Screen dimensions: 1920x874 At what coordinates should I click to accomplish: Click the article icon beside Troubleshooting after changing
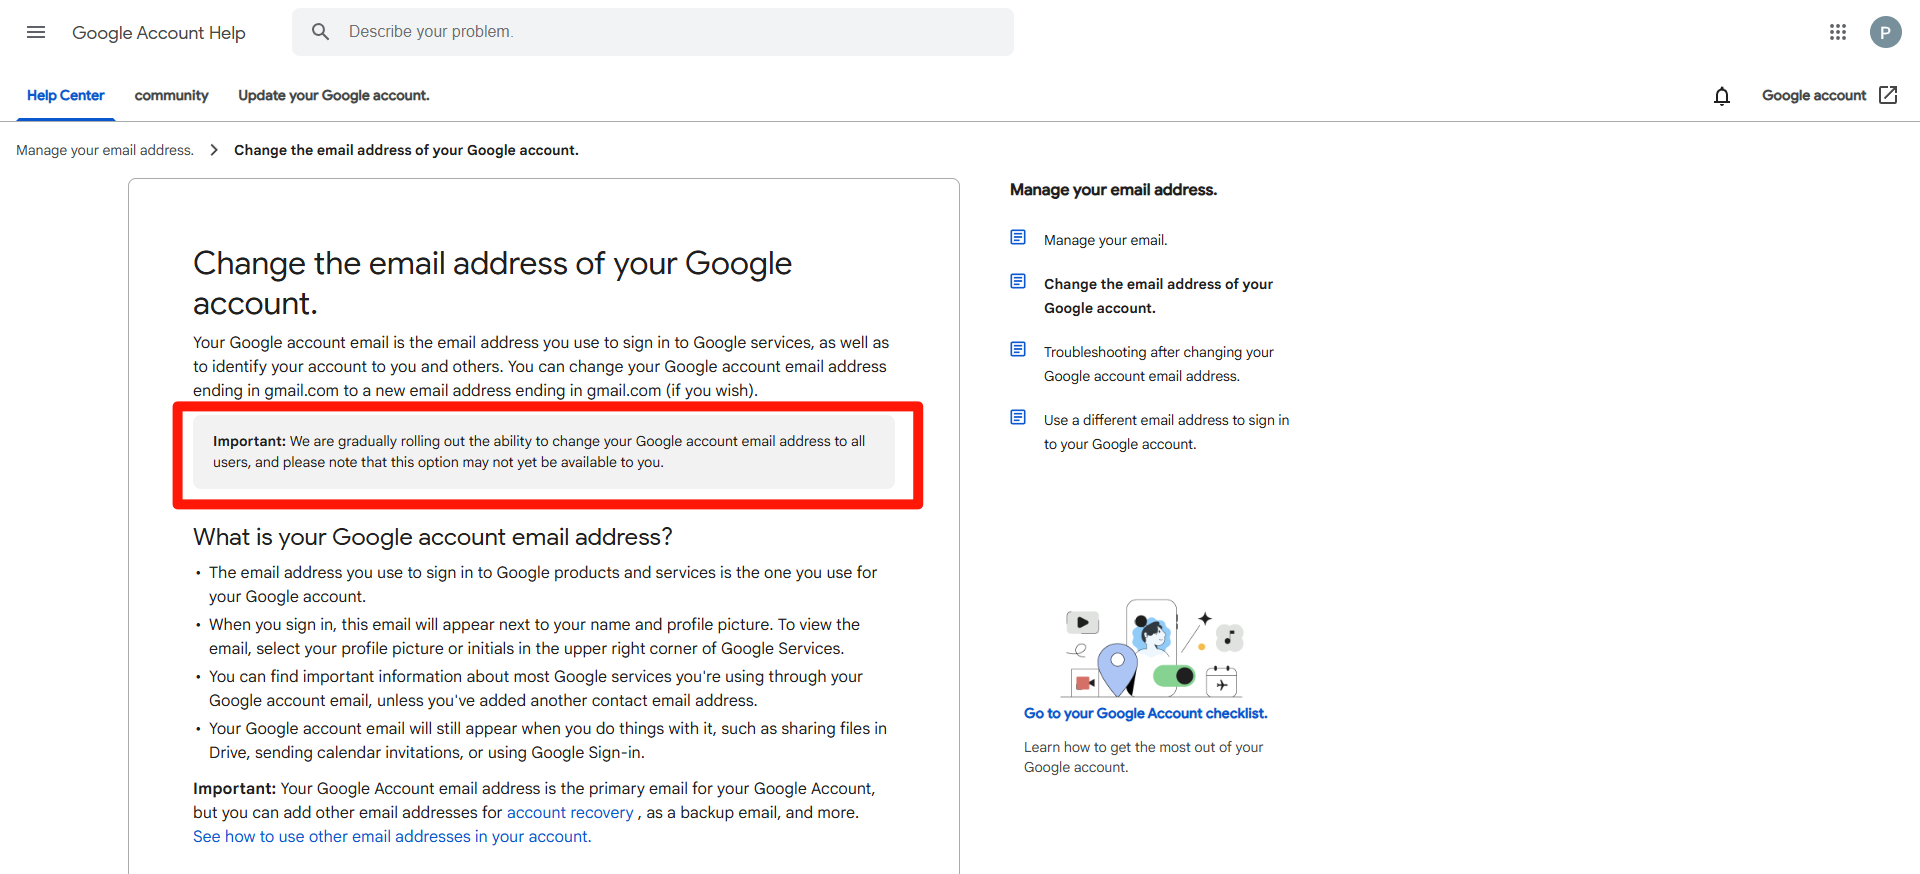[x=1018, y=350]
